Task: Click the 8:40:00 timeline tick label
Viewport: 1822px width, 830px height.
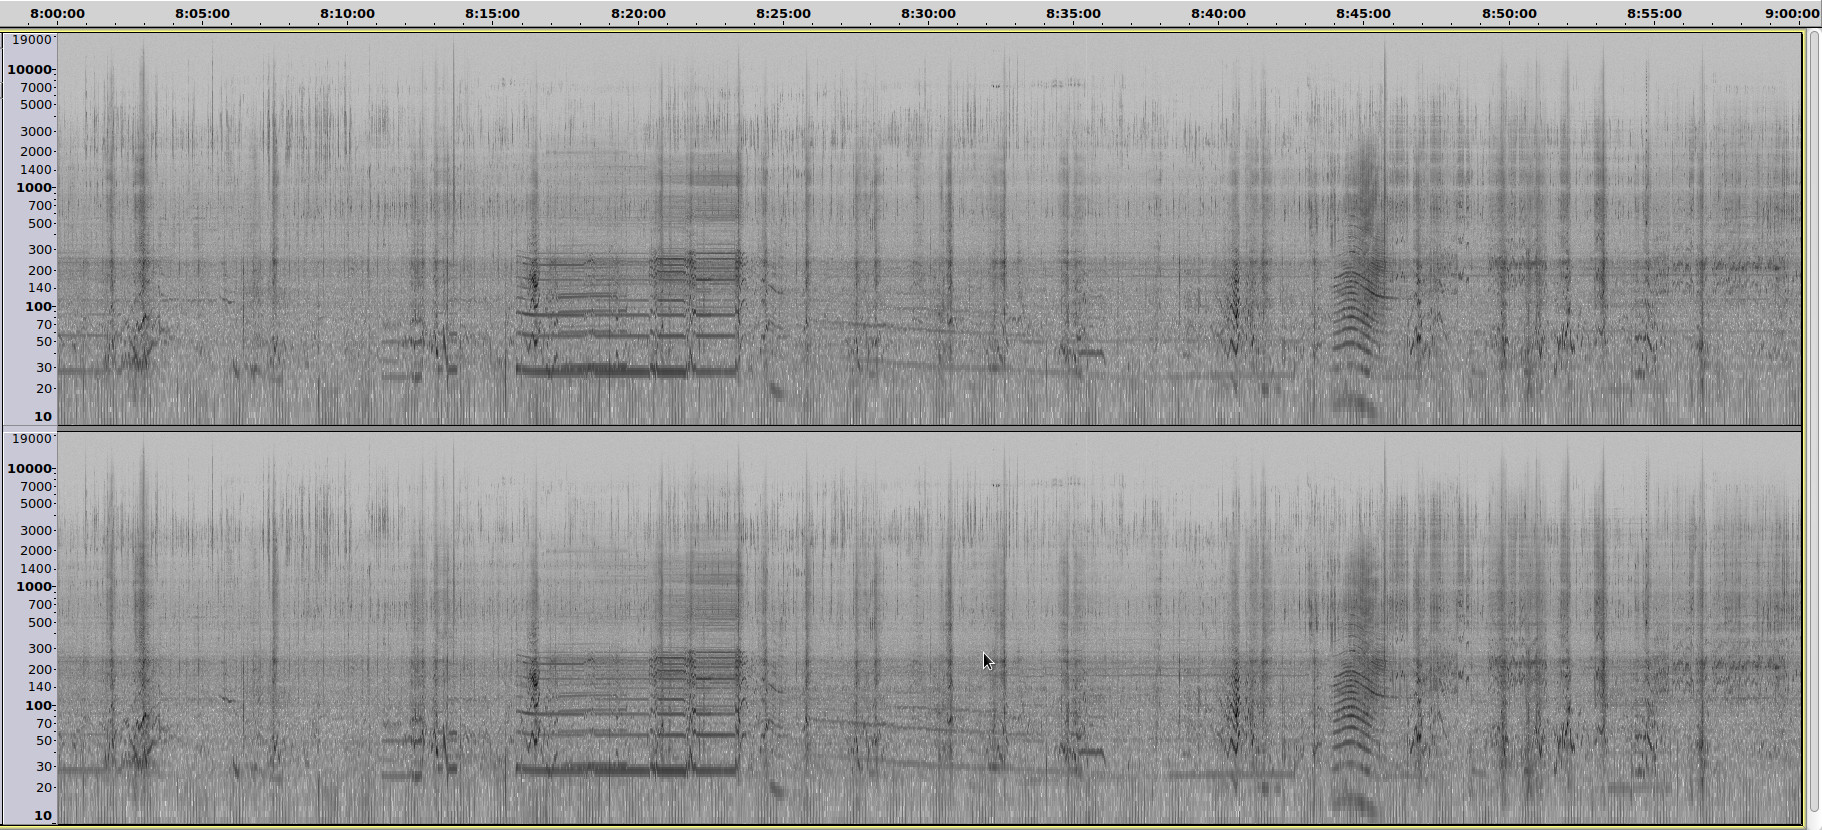Action: click(x=1218, y=14)
